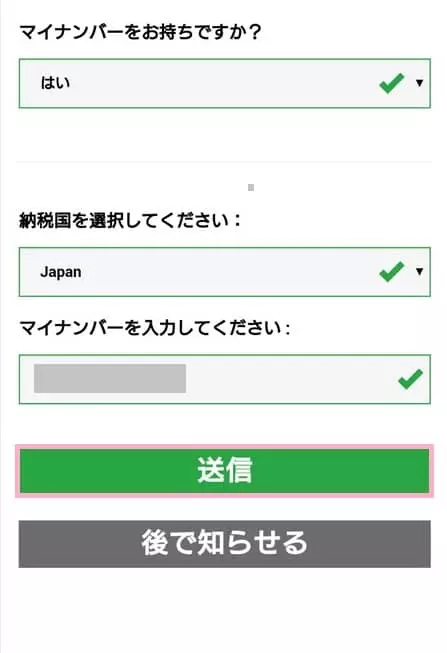Click the small gray square below the divider
Image resolution: width=447 pixels, height=653 pixels.
(x=251, y=187)
